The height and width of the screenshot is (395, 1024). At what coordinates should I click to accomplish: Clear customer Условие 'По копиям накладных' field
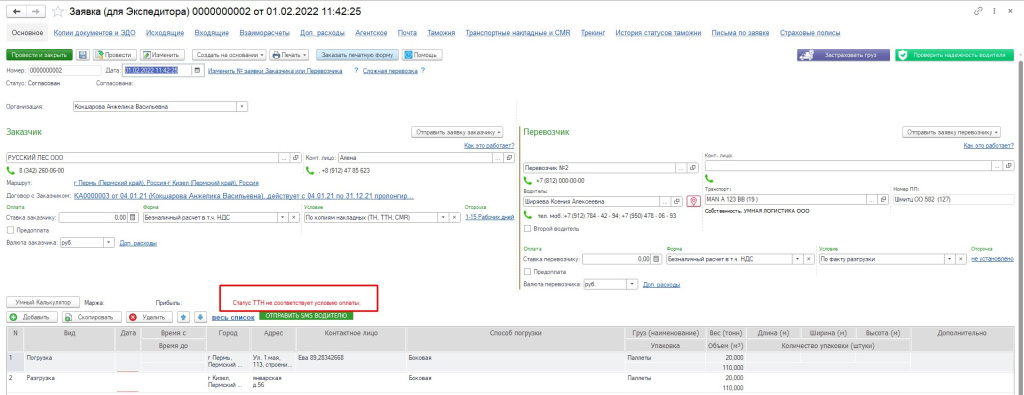[455, 217]
